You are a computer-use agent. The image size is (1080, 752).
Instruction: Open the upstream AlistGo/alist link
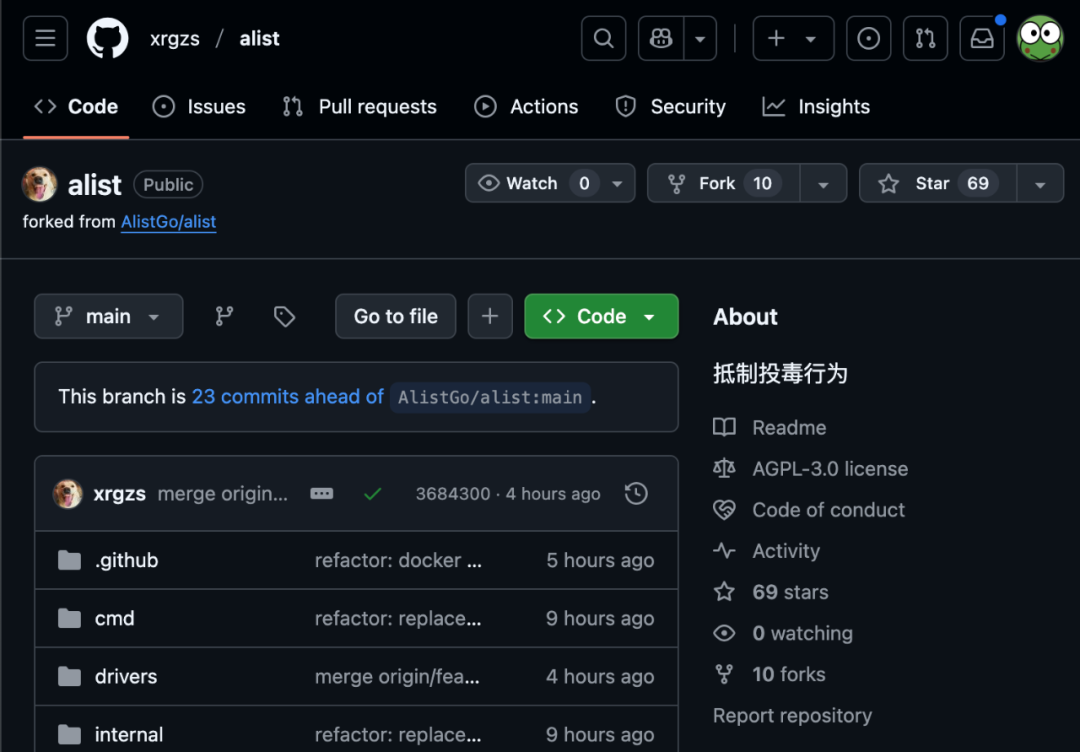click(168, 222)
